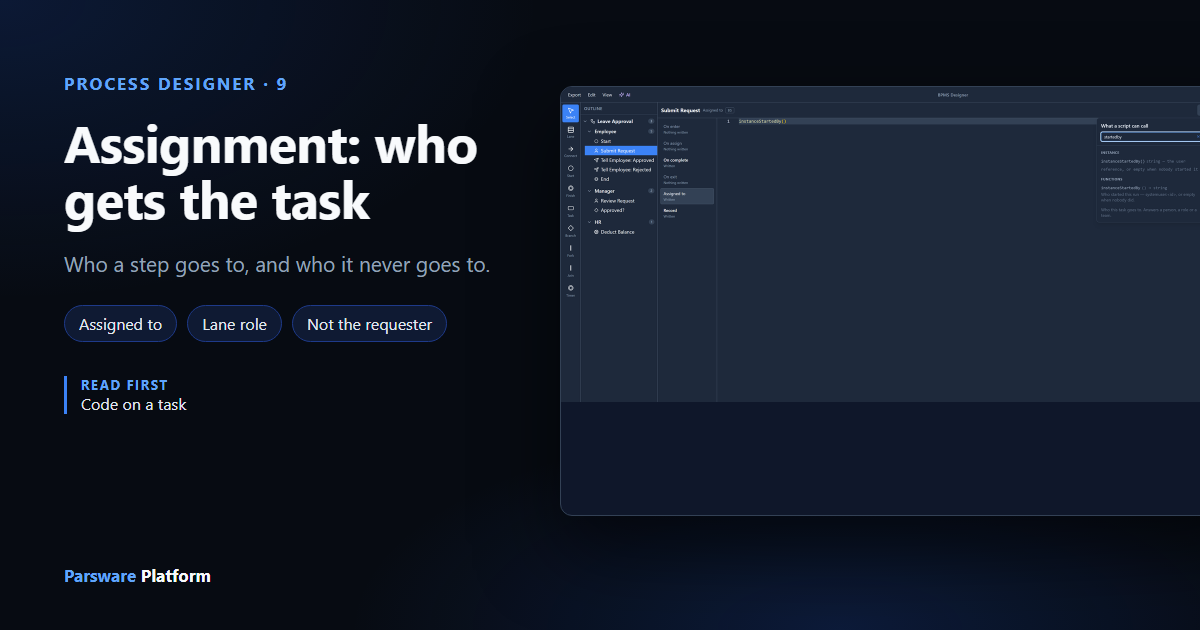This screenshot has height=630, width=1200.
Task: Click the count badge on HR lane
Action: [651, 222]
